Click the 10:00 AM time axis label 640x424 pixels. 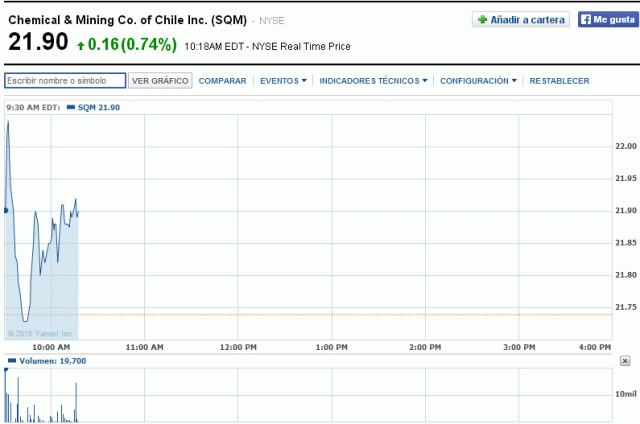pyautogui.click(x=51, y=347)
